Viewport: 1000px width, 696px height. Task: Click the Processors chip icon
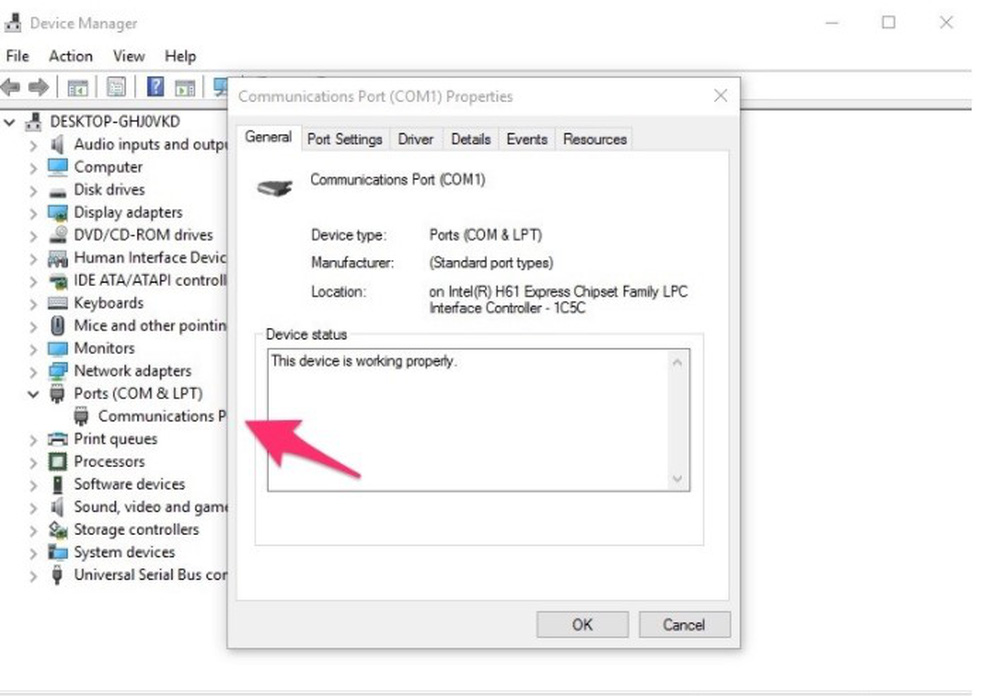[x=58, y=462]
